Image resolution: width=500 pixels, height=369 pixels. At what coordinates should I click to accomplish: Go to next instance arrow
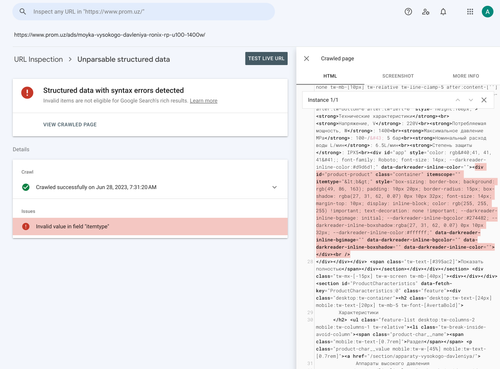point(471,100)
